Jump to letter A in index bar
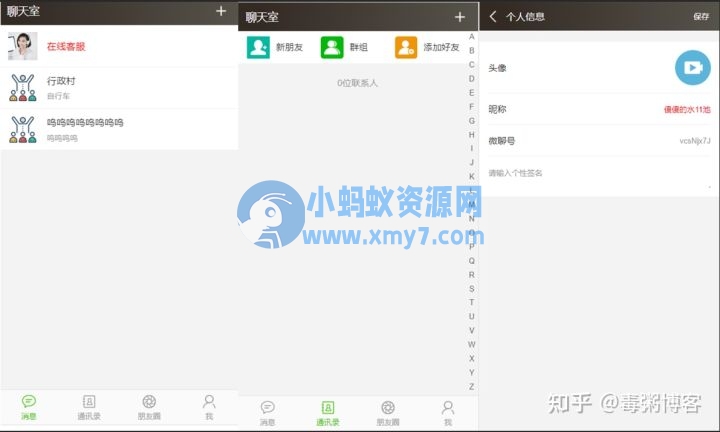The height and width of the screenshot is (432, 720). pyautogui.click(x=472, y=37)
